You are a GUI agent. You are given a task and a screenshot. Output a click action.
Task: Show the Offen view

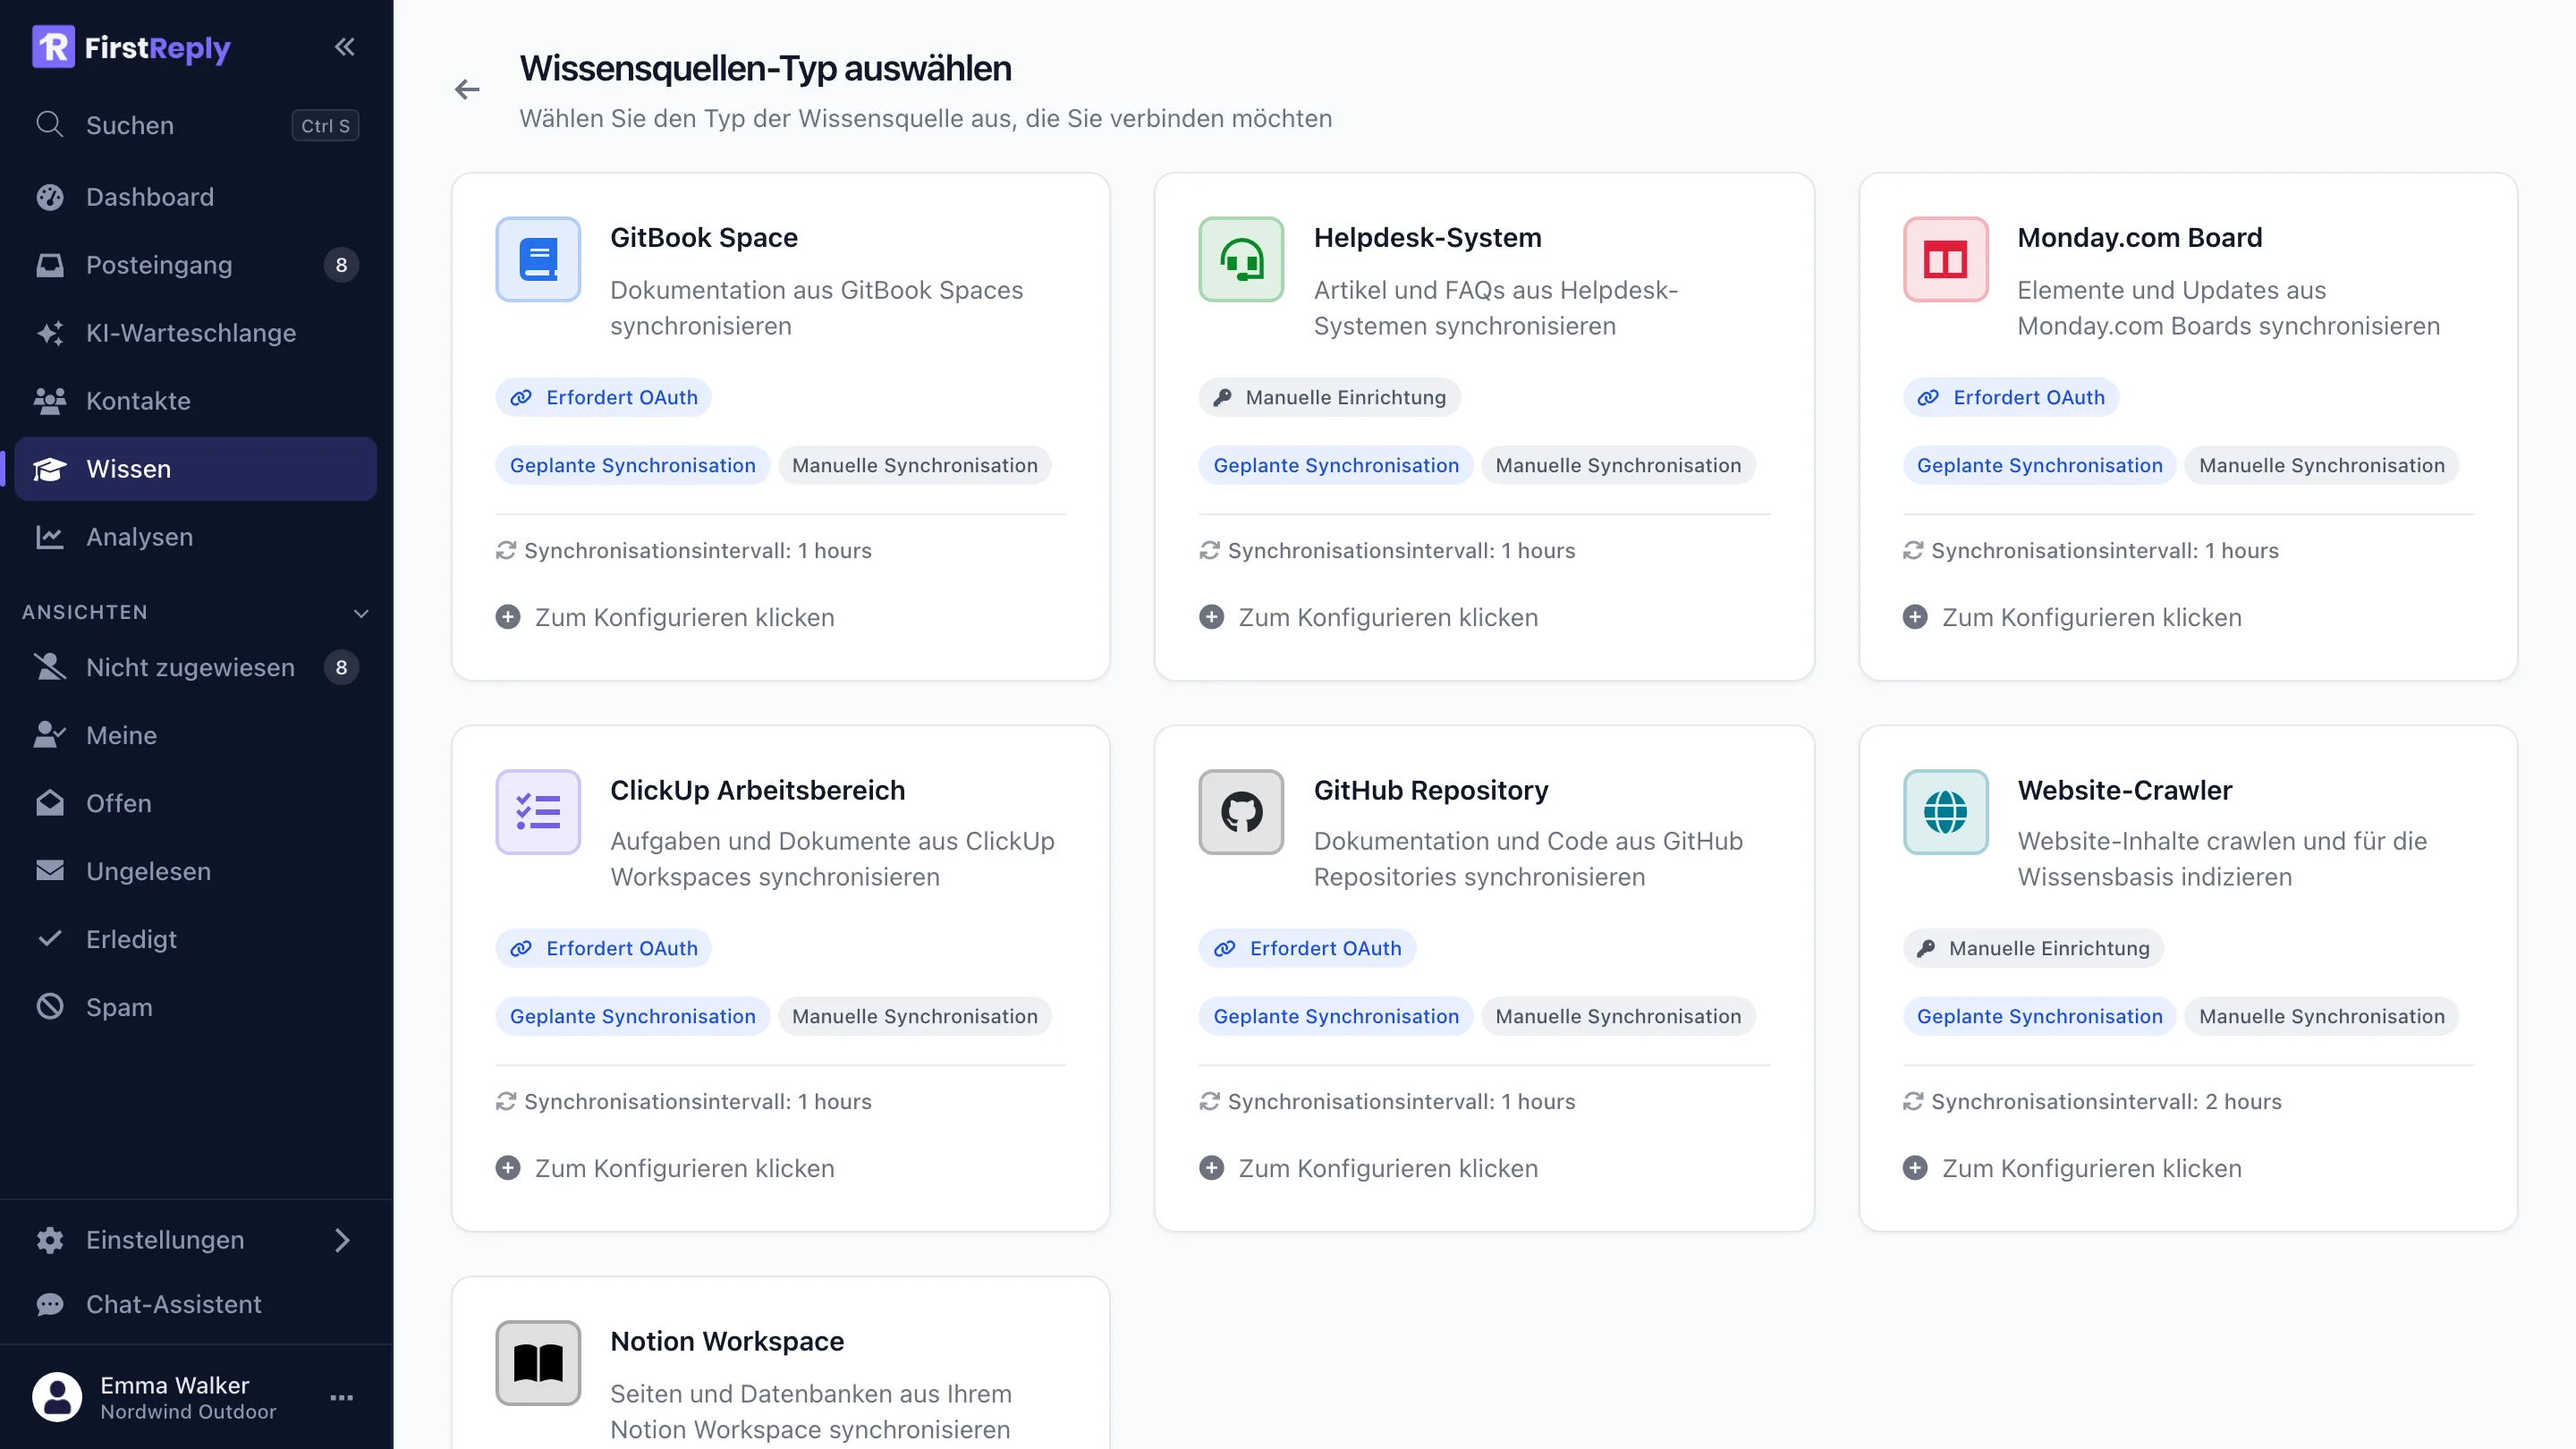click(196, 803)
